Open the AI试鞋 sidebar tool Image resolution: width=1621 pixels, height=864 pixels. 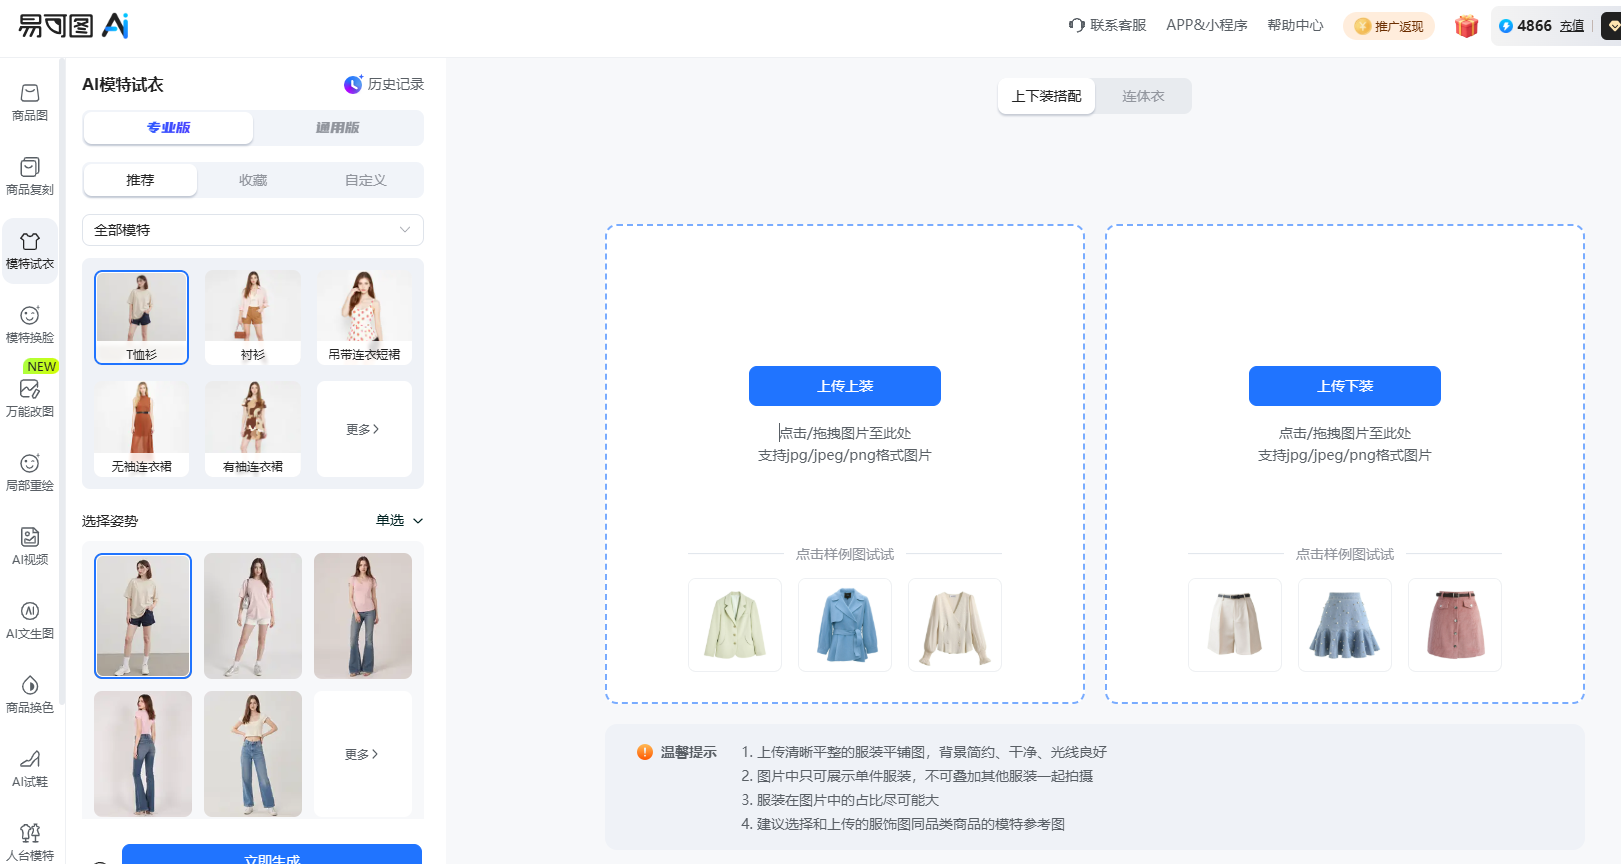click(x=30, y=769)
